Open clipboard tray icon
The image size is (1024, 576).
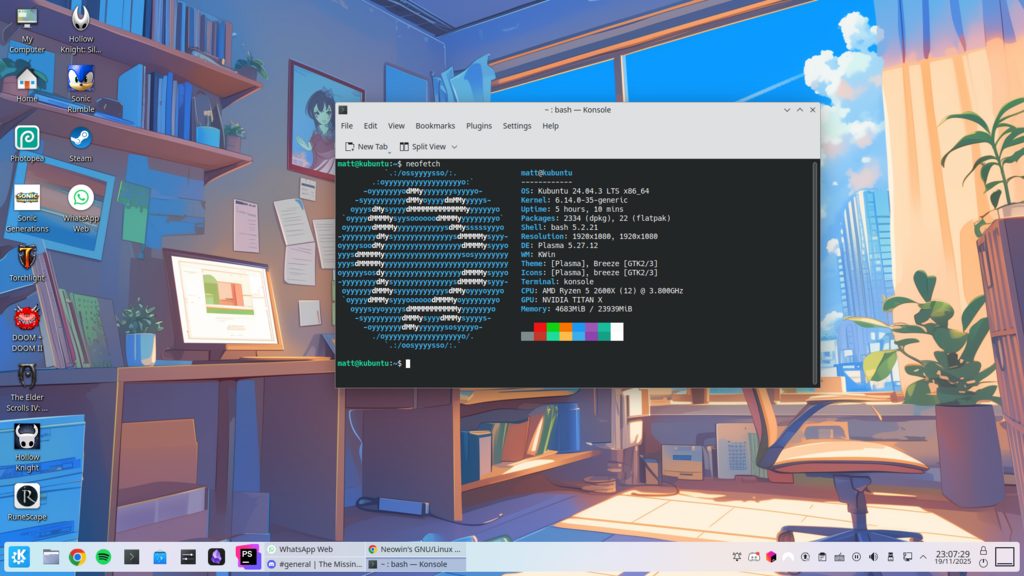822,557
